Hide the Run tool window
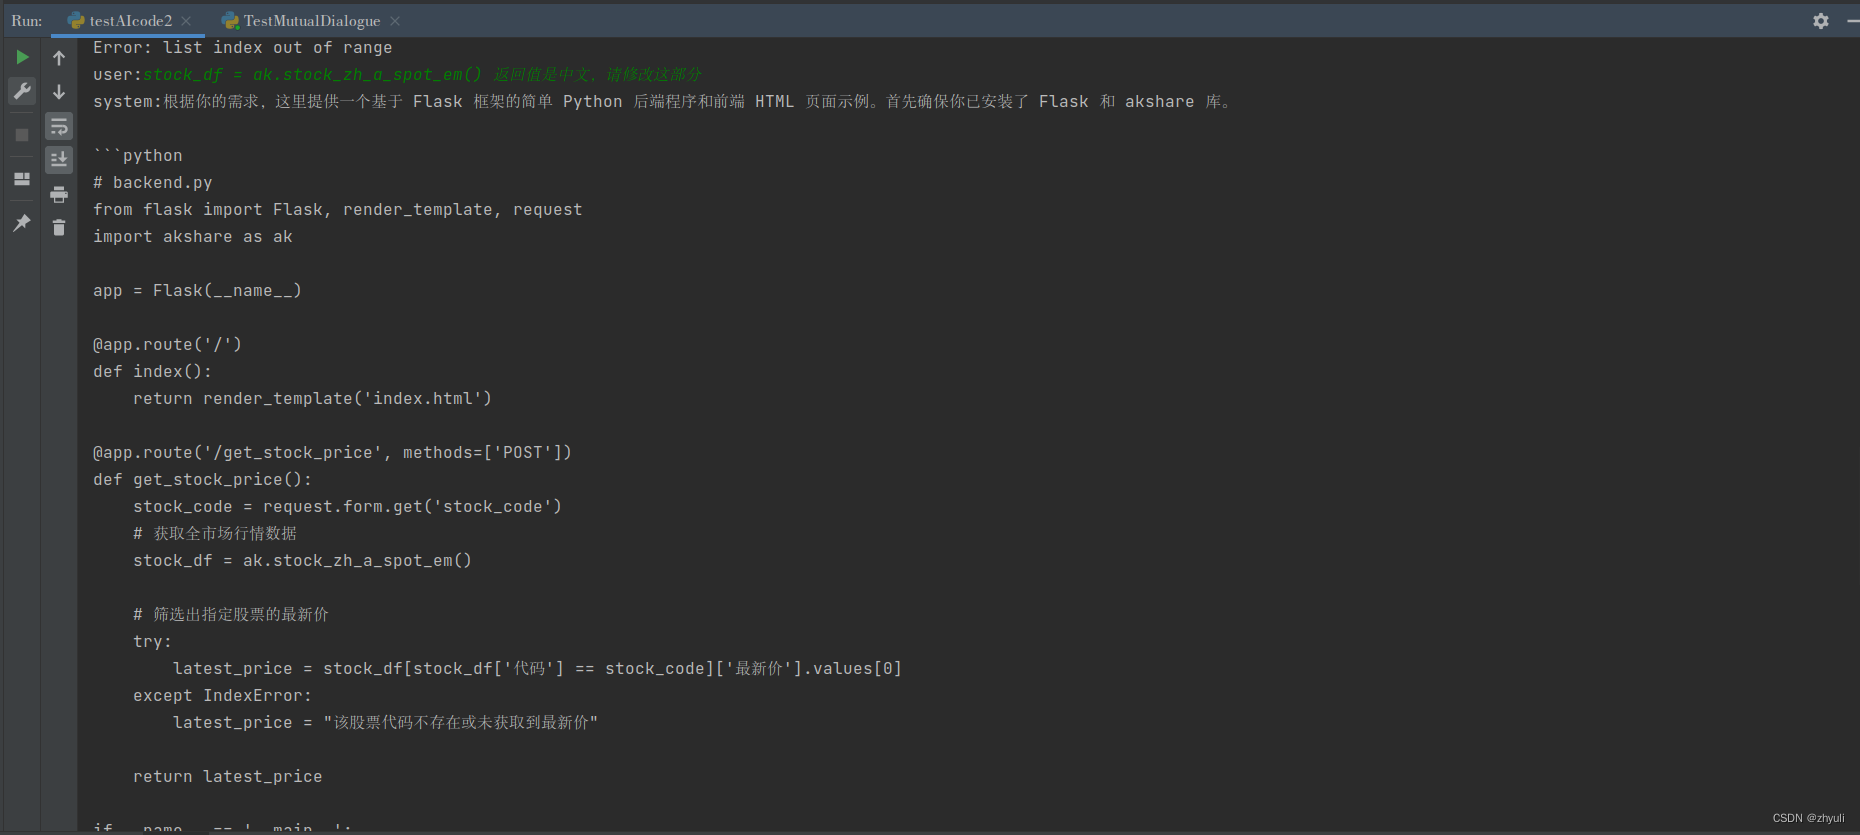Image resolution: width=1860 pixels, height=835 pixels. point(1853,21)
